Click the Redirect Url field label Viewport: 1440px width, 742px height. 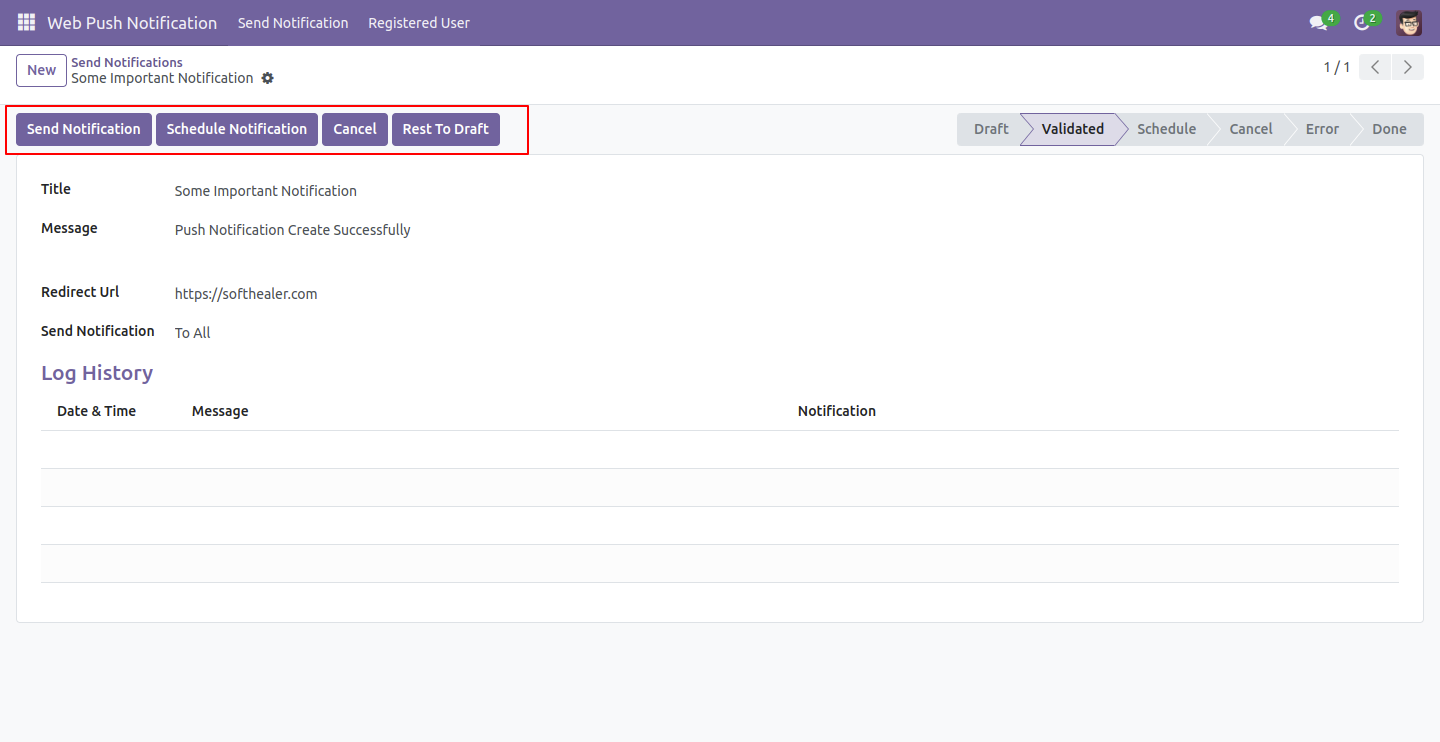(x=80, y=292)
